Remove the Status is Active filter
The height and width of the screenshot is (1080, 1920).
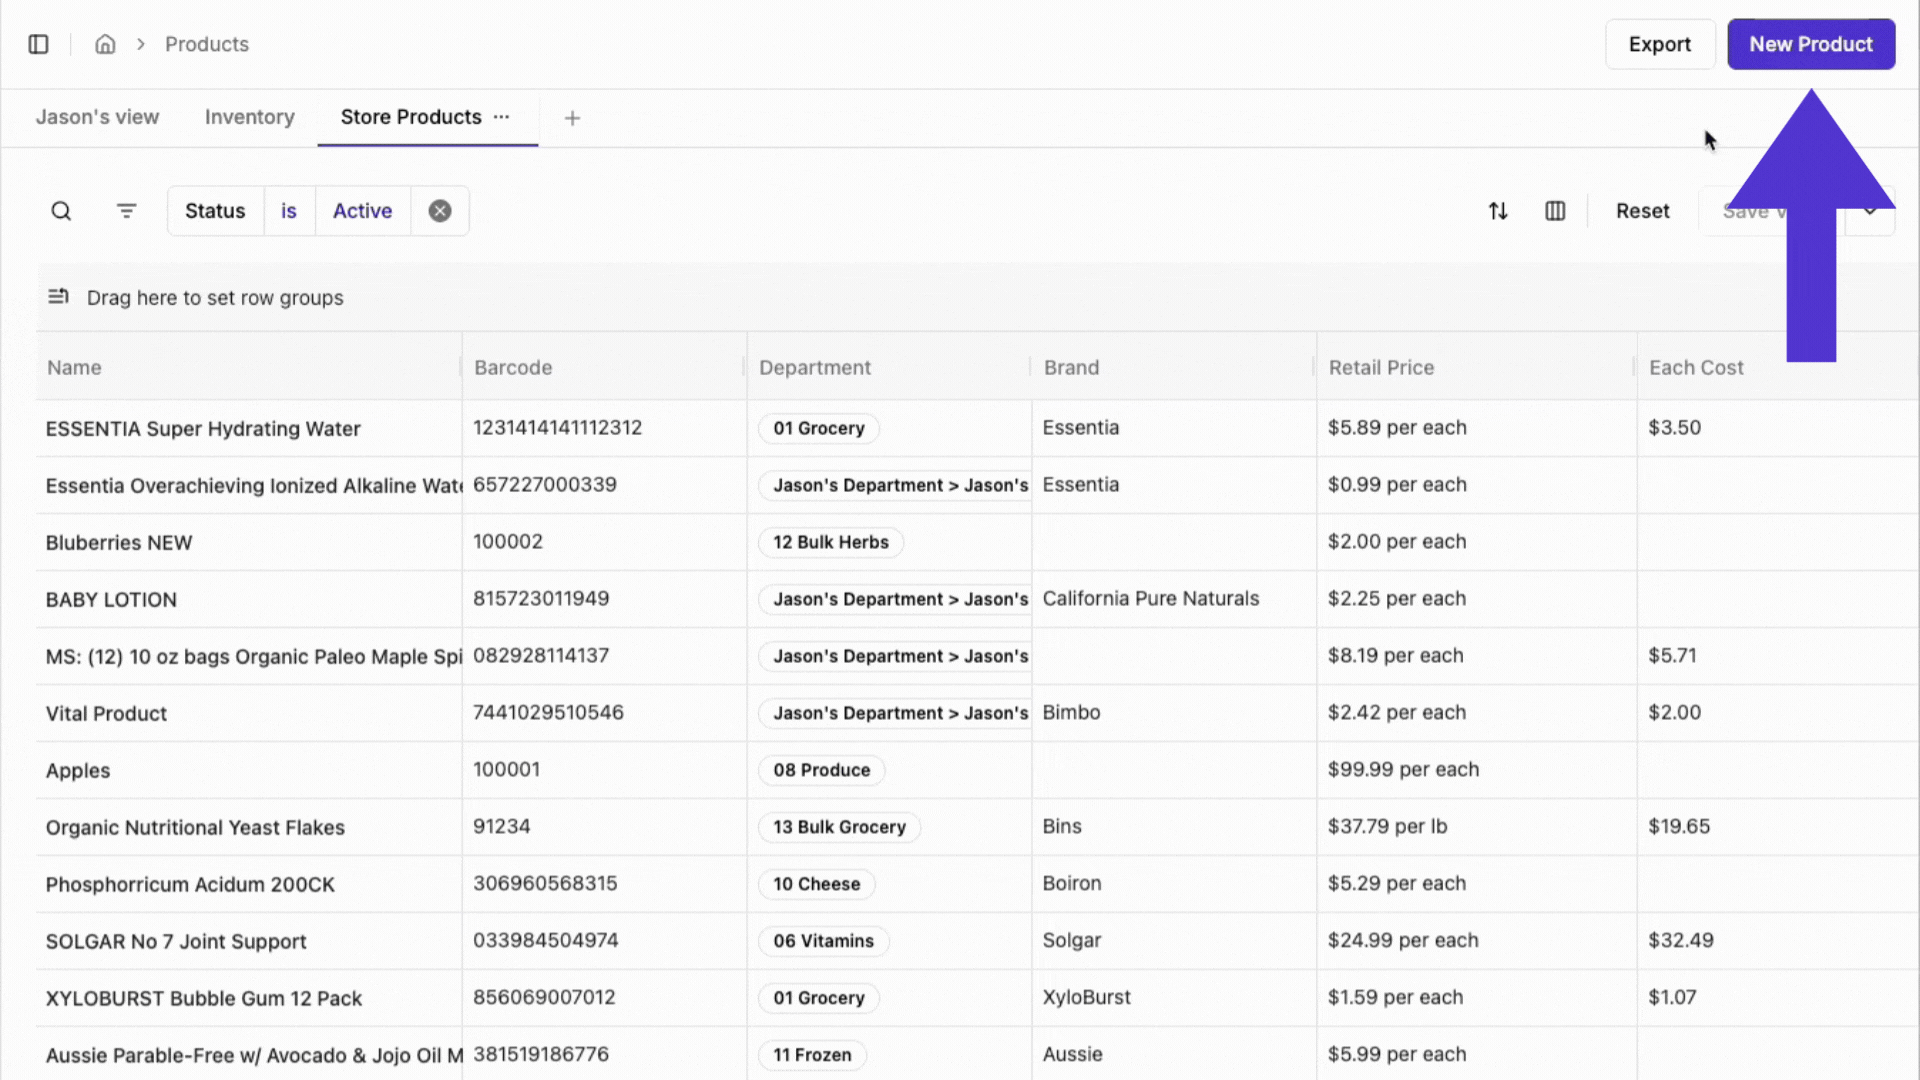pyautogui.click(x=440, y=211)
